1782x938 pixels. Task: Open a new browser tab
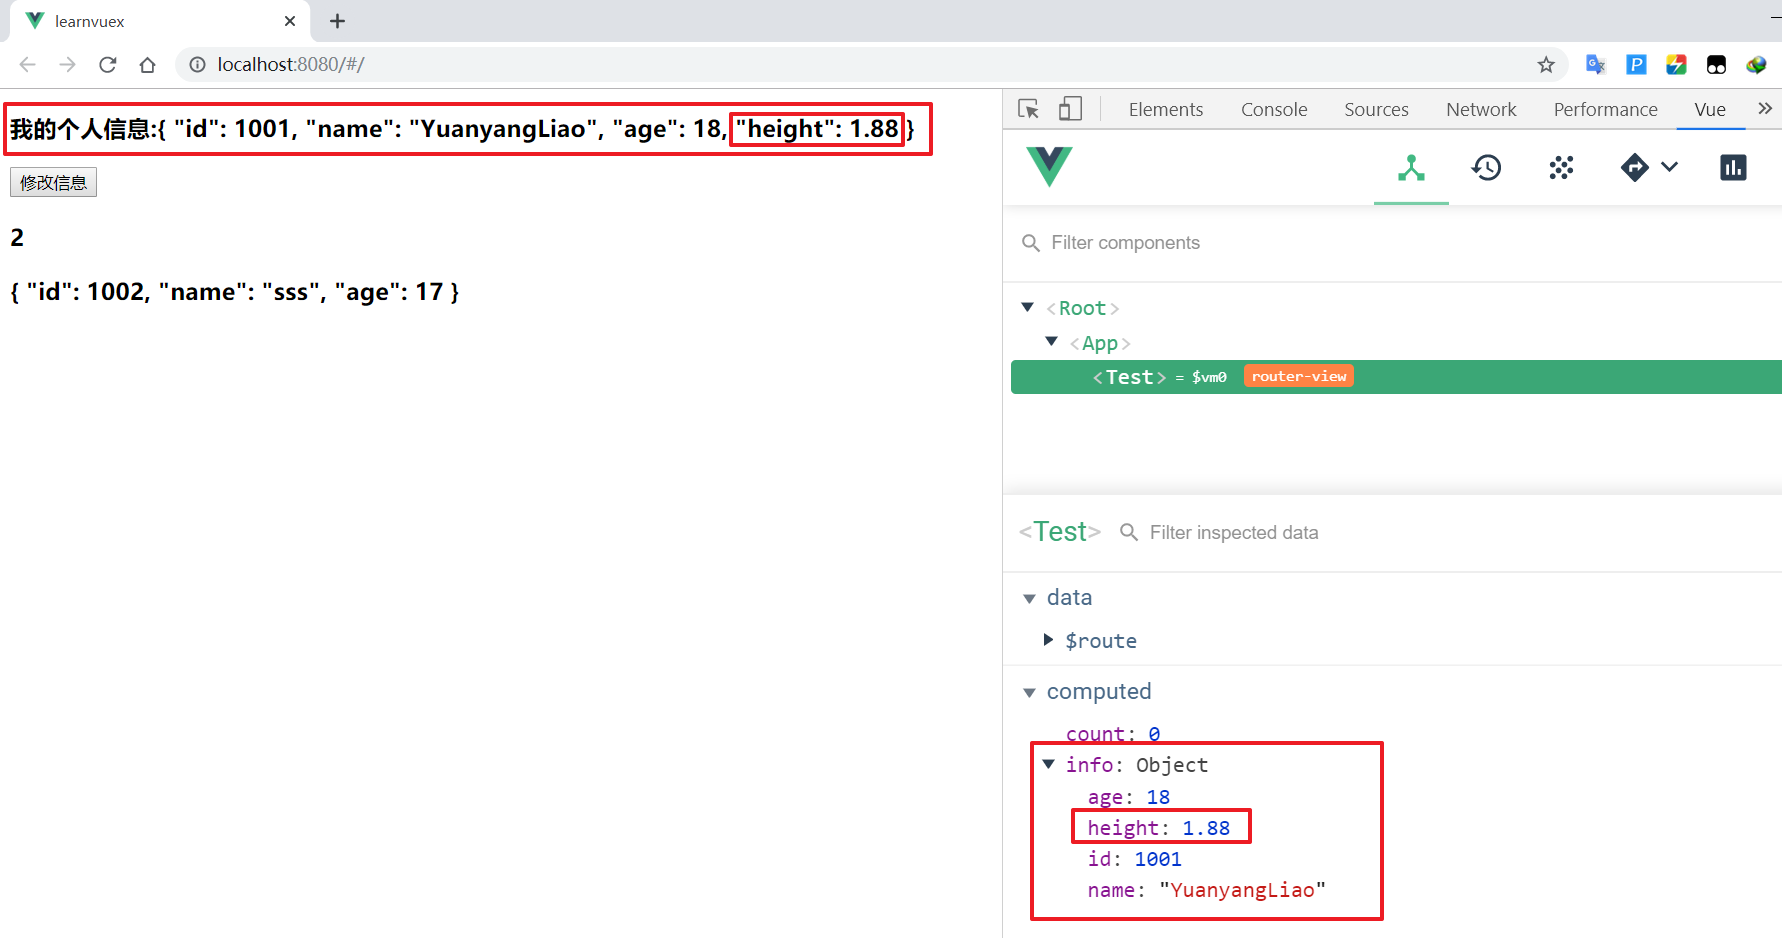pyautogui.click(x=337, y=21)
